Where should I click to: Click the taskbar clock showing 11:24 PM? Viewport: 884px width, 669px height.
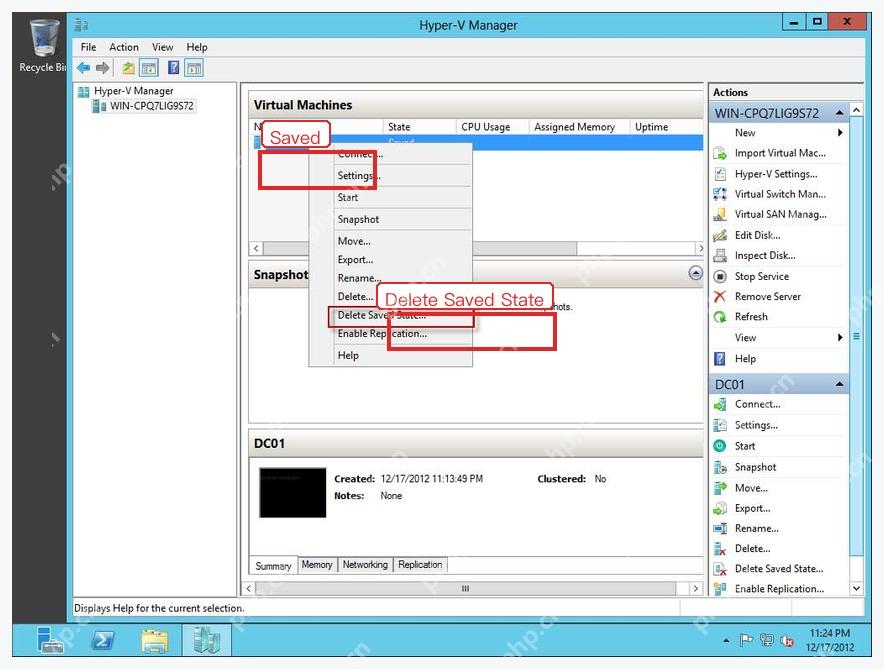[829, 640]
